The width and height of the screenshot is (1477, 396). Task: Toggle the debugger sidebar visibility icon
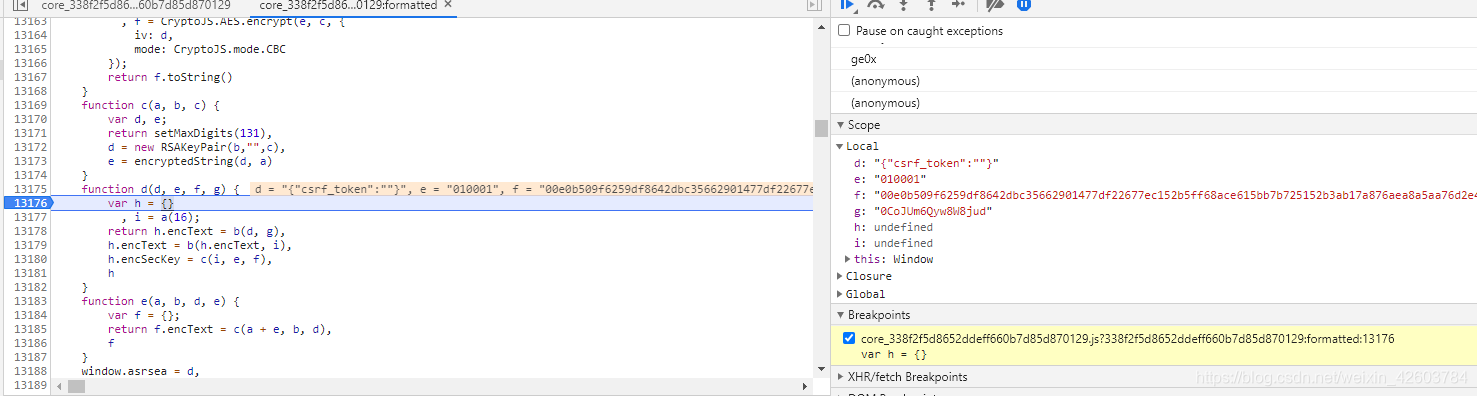click(814, 5)
